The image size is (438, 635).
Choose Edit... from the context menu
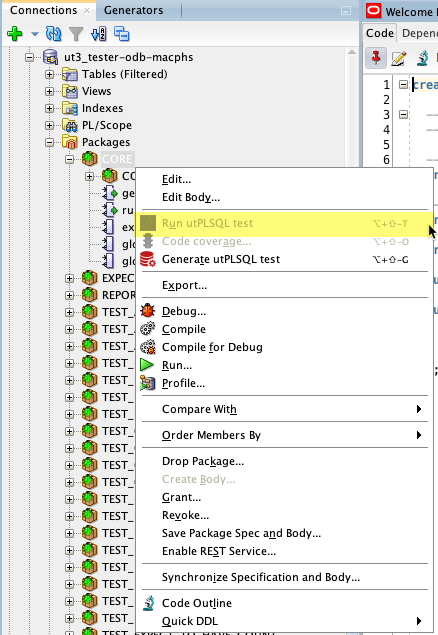click(x=285, y=179)
